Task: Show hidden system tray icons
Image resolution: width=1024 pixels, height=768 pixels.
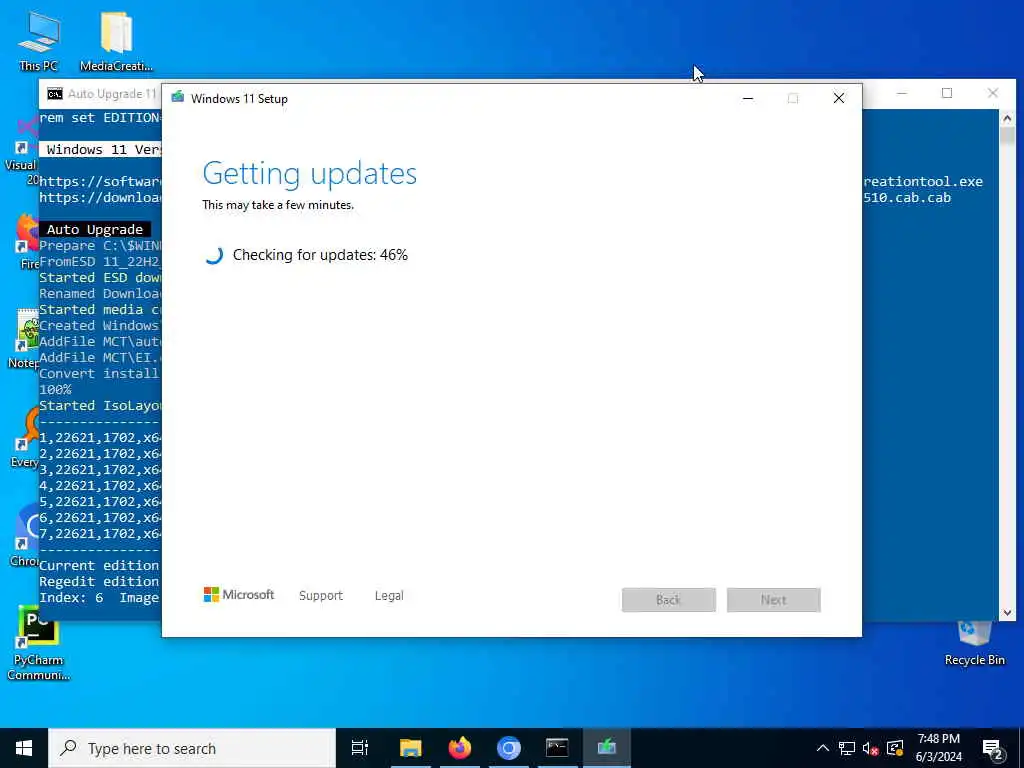Action: (823, 748)
